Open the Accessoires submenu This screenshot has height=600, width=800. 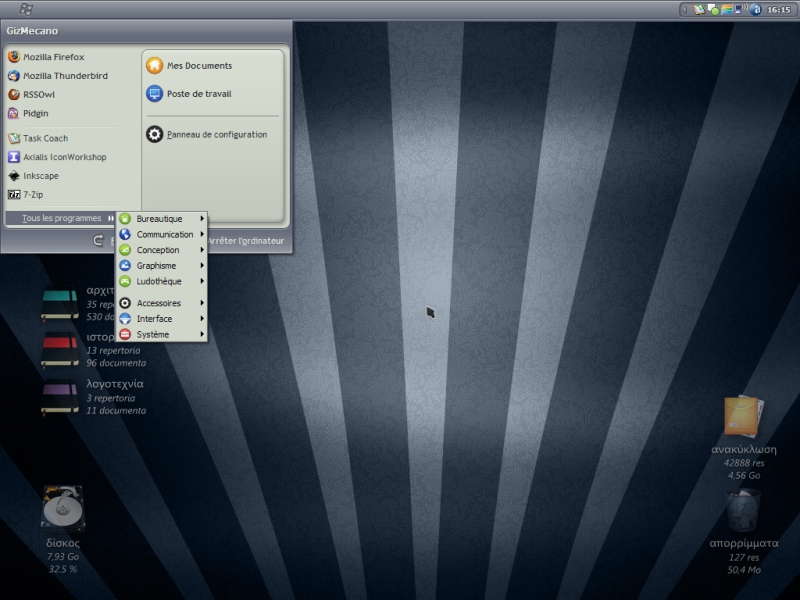coord(162,303)
